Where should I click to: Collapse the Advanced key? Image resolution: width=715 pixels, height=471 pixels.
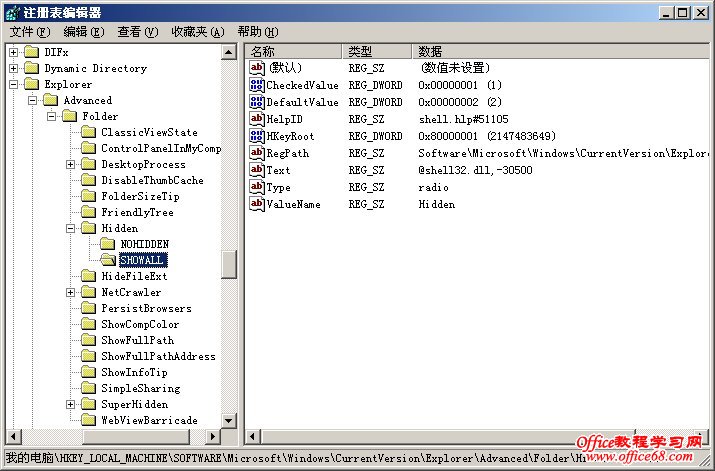click(x=33, y=100)
